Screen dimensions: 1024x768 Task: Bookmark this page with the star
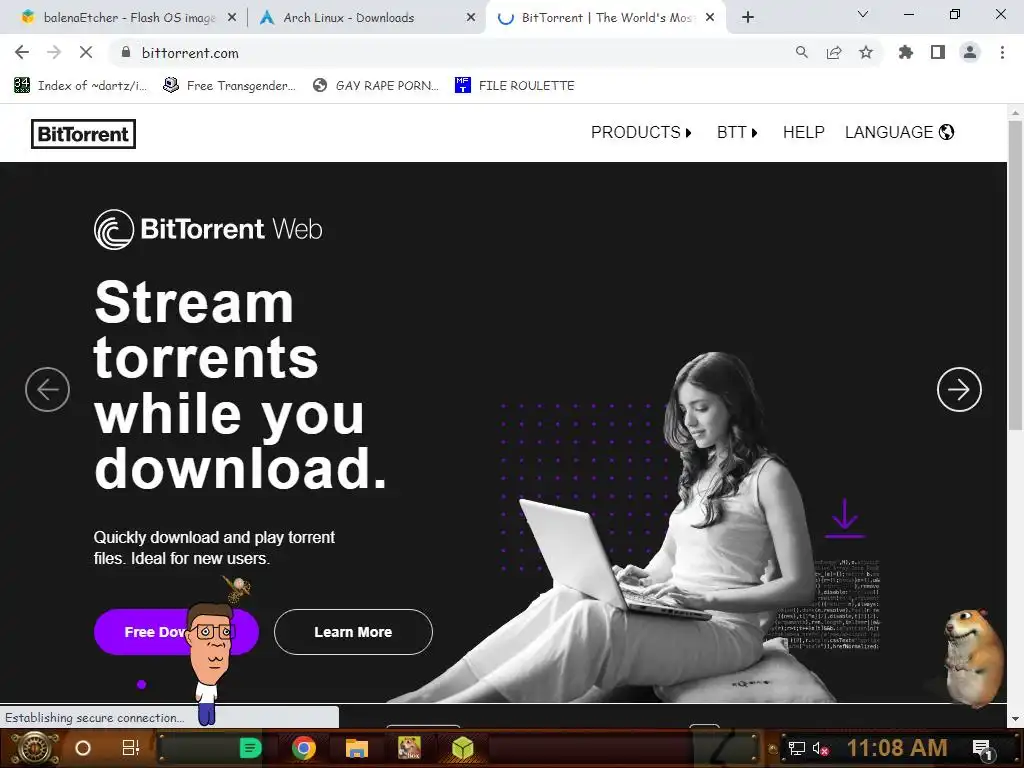click(866, 52)
